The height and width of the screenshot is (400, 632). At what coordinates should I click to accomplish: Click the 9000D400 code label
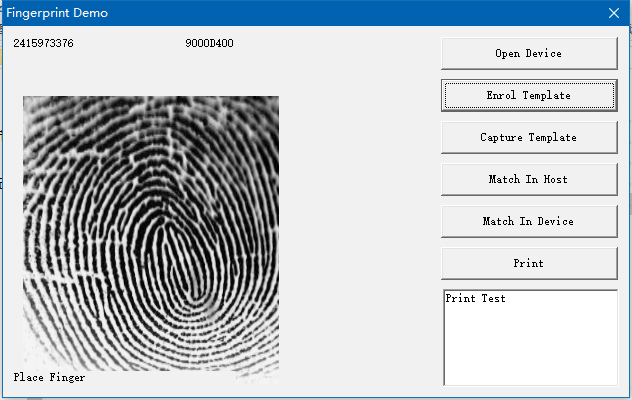pos(210,44)
